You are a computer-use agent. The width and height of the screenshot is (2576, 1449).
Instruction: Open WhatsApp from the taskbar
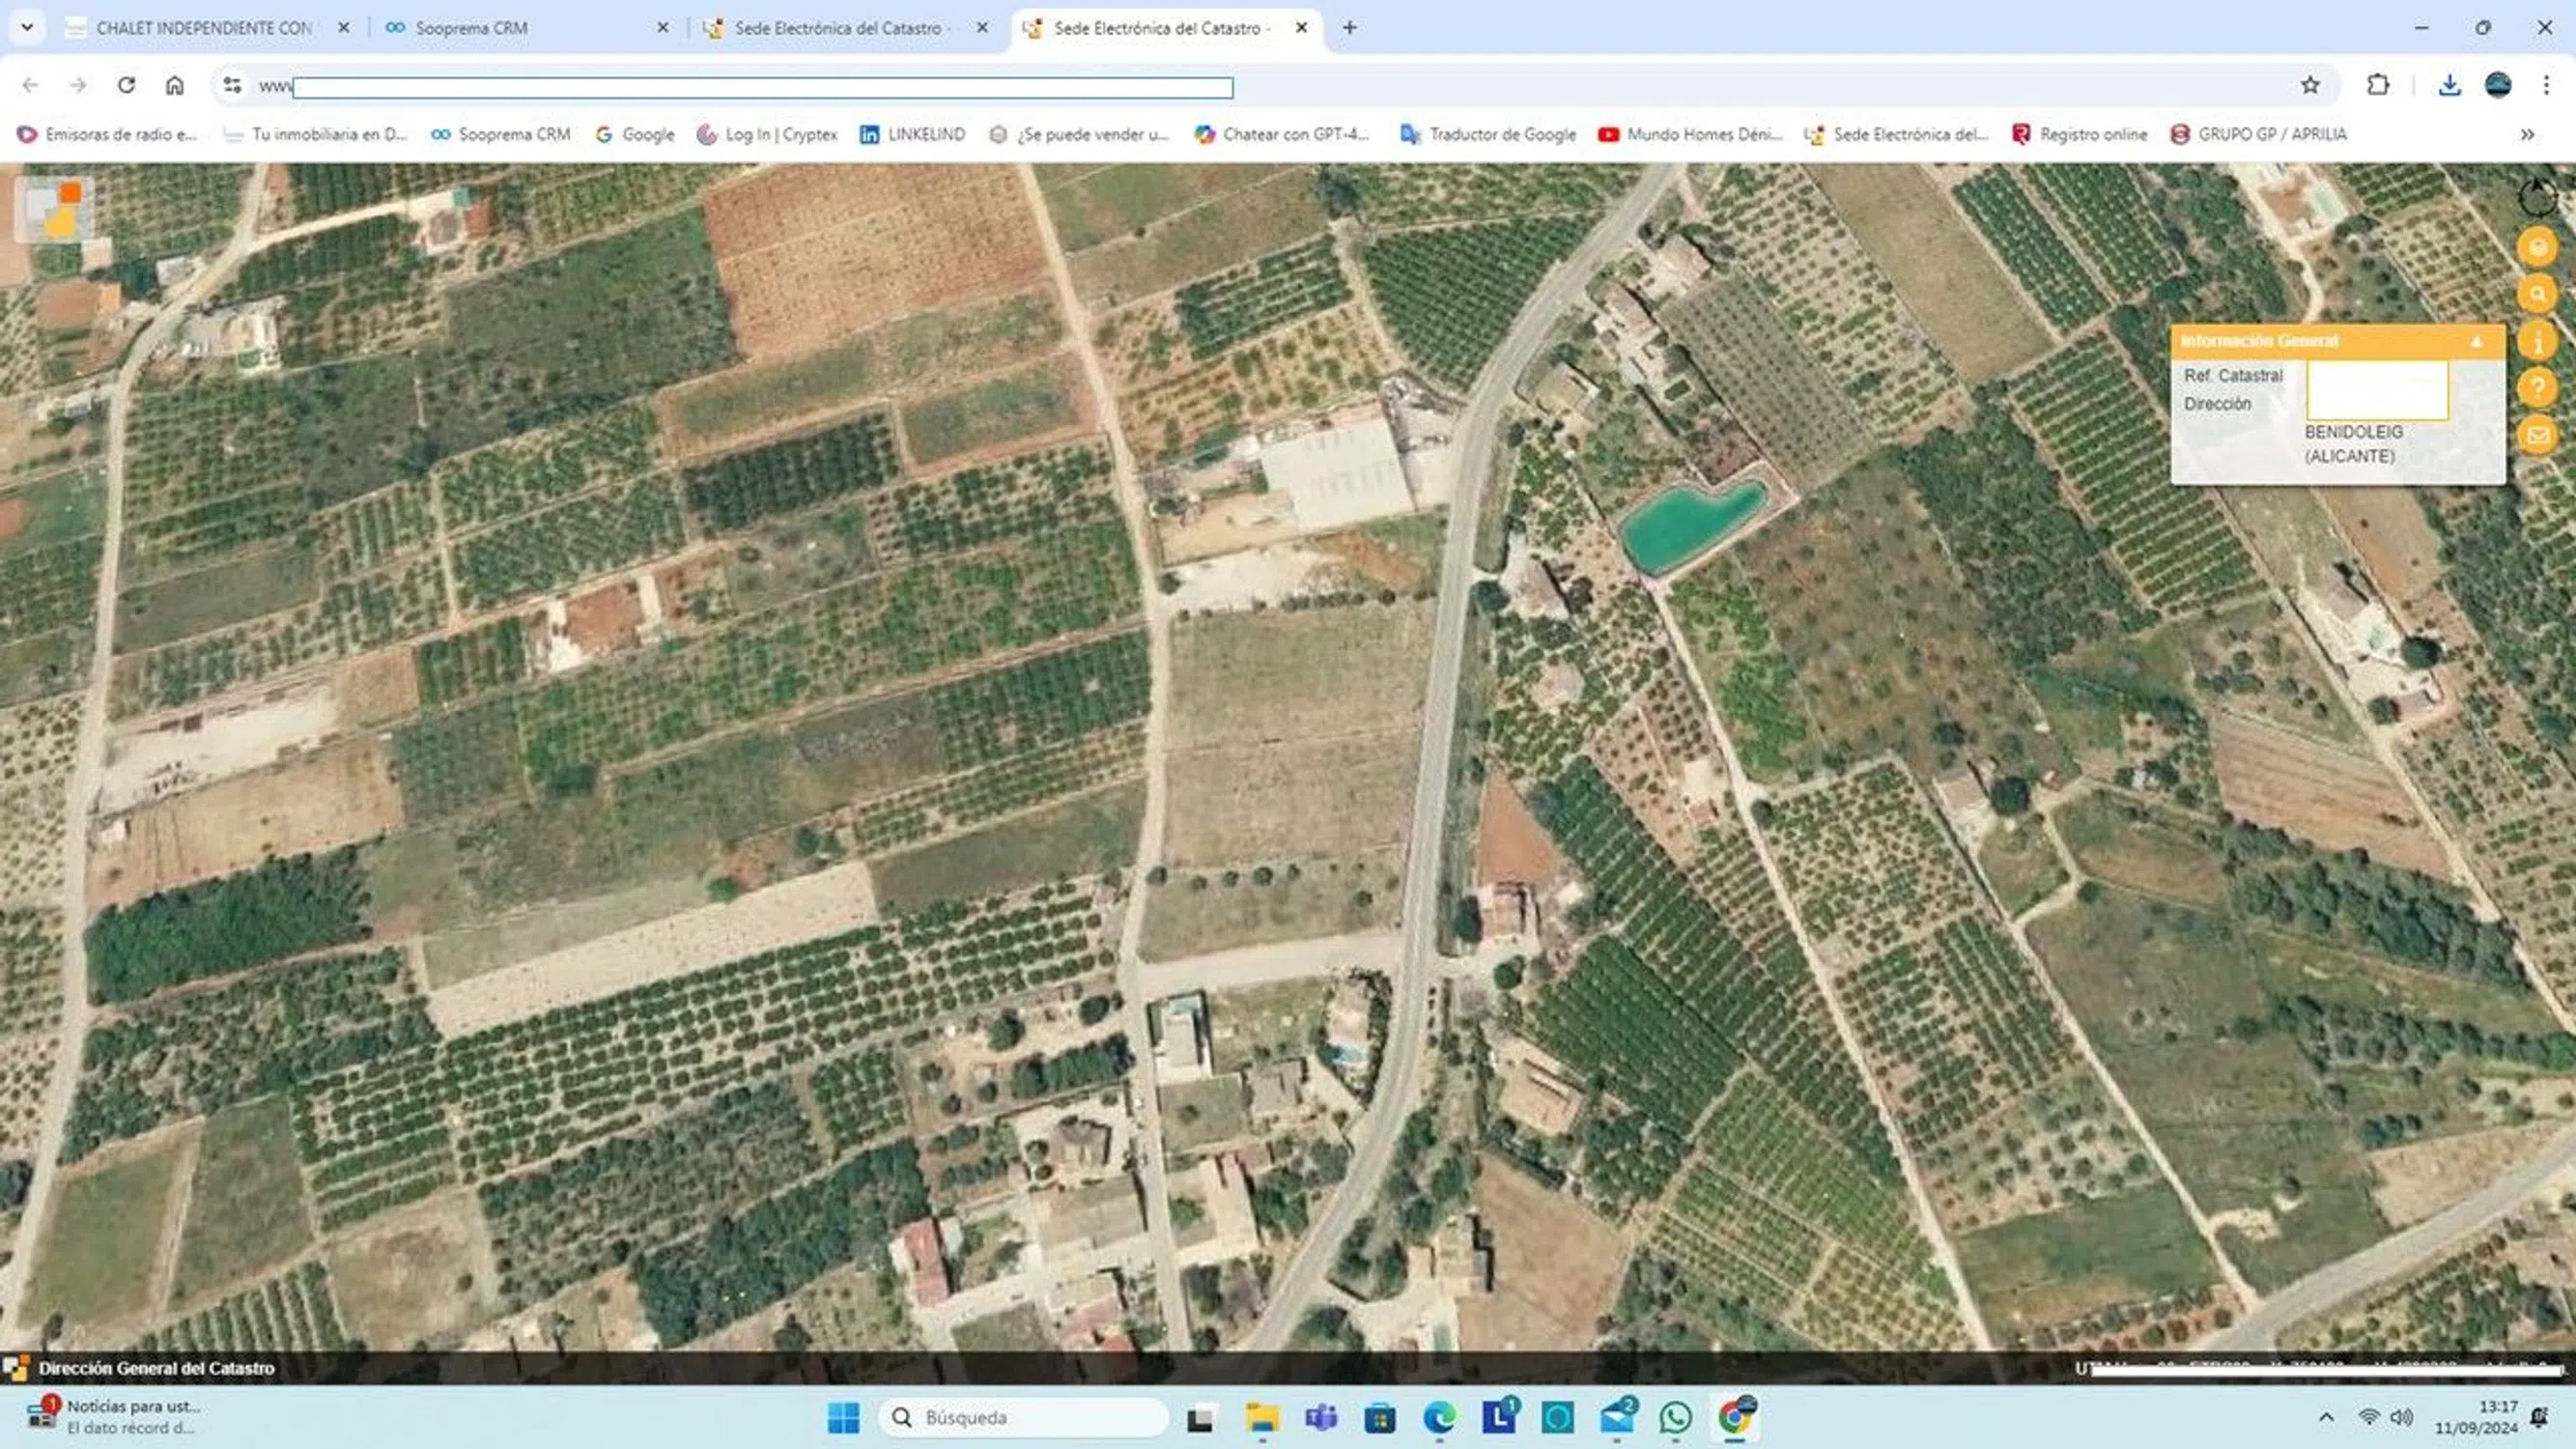pyautogui.click(x=1675, y=1417)
